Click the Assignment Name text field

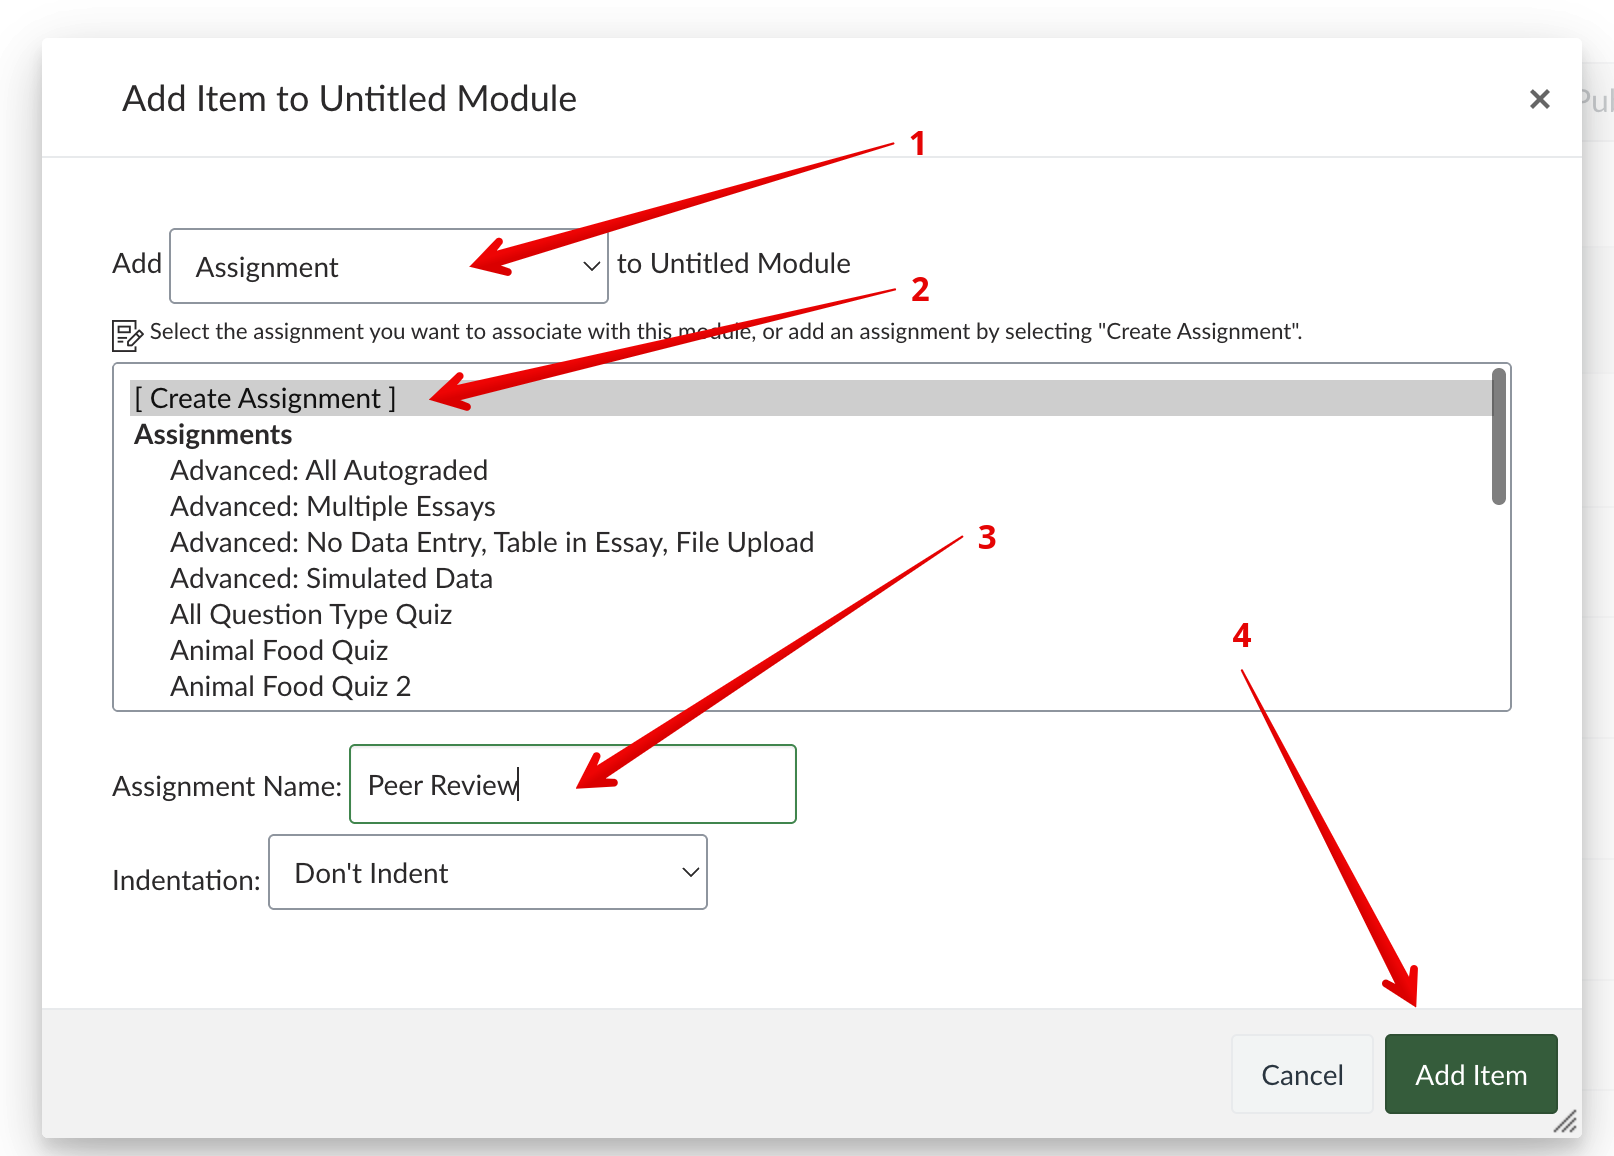tap(572, 785)
